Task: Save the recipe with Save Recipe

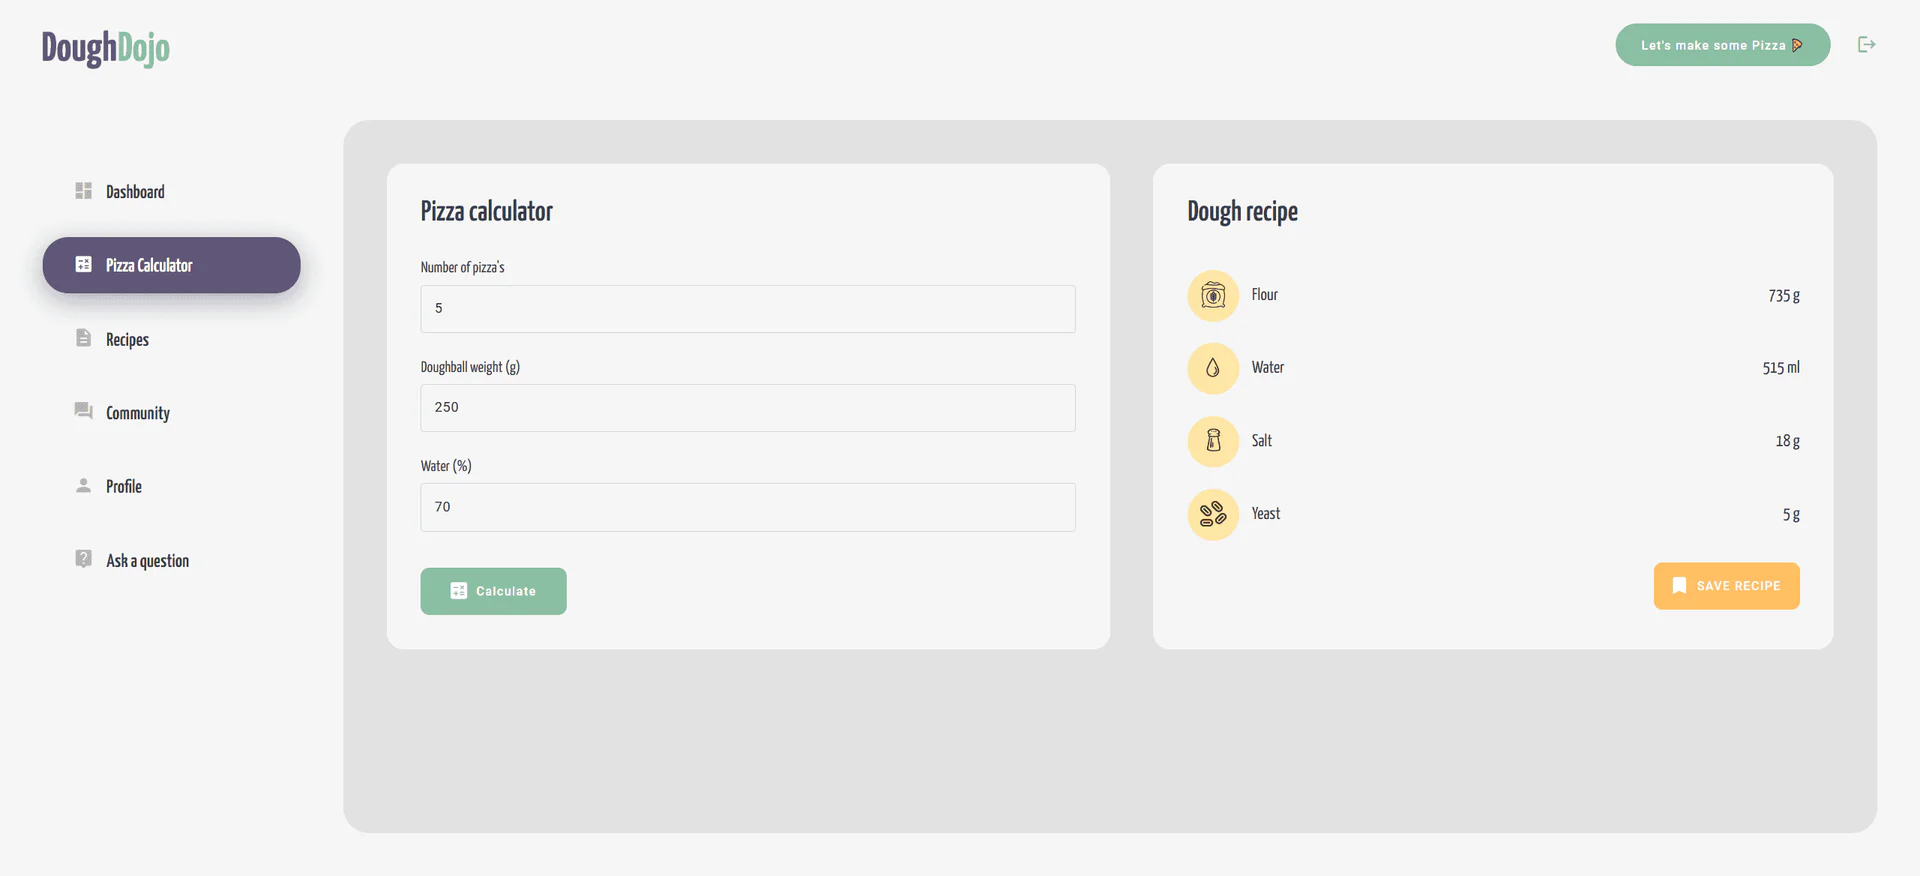Action: coord(1726,585)
